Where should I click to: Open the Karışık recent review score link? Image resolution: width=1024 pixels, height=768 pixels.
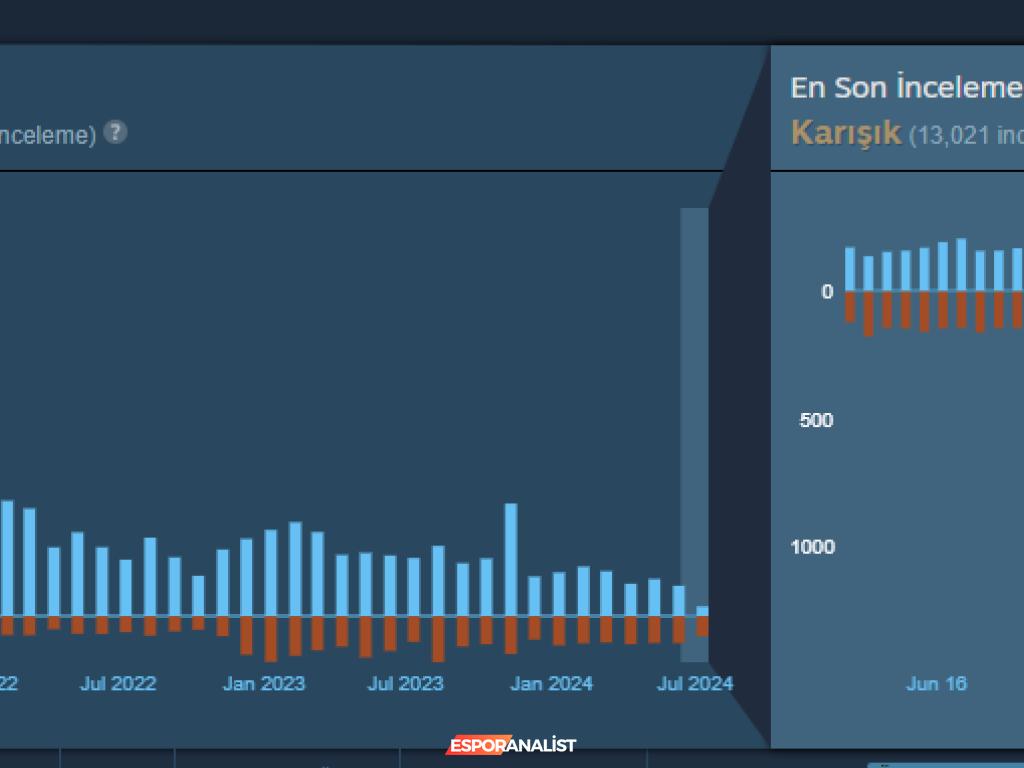pyautogui.click(x=846, y=132)
